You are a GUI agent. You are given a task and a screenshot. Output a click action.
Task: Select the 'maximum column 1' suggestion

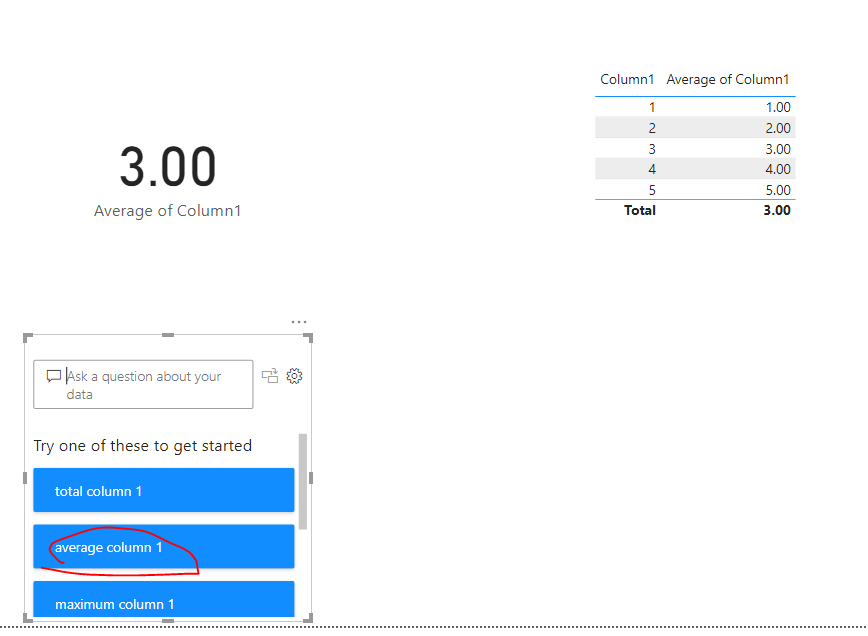point(164,599)
